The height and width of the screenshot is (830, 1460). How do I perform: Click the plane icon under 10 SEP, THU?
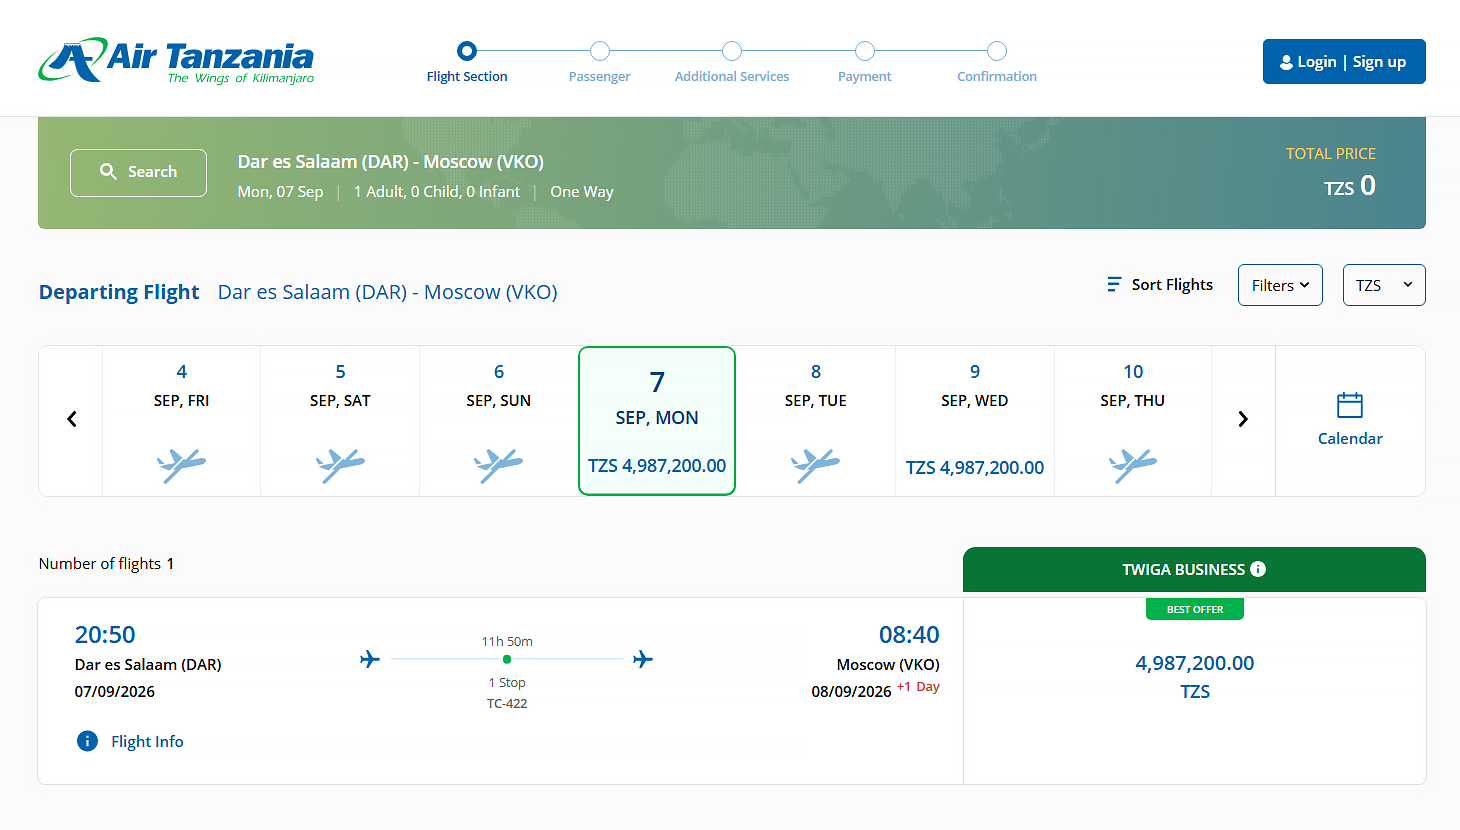1133,465
